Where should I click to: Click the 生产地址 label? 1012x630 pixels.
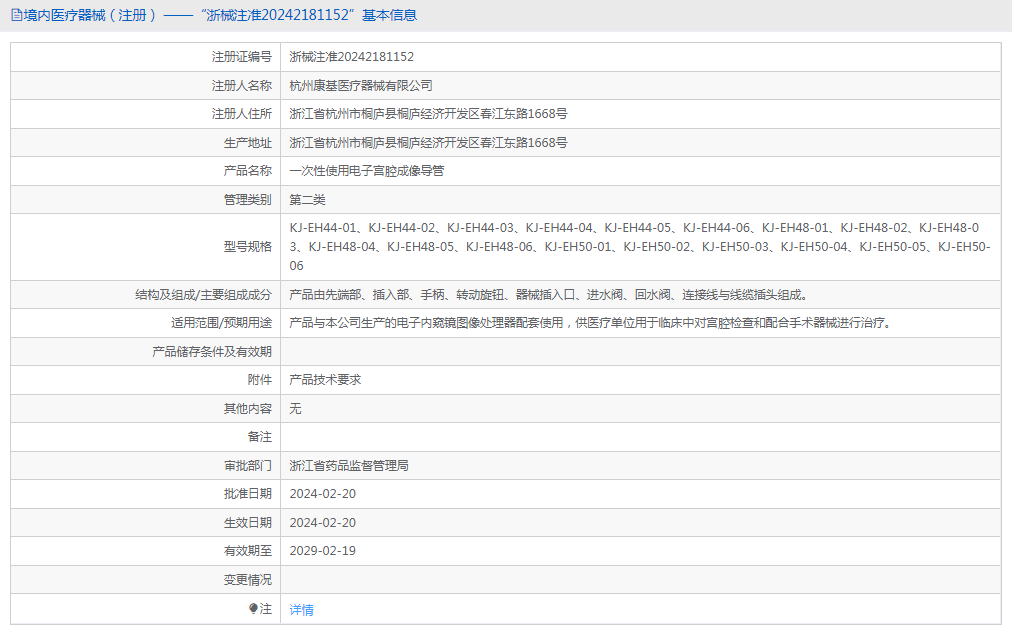(x=248, y=143)
